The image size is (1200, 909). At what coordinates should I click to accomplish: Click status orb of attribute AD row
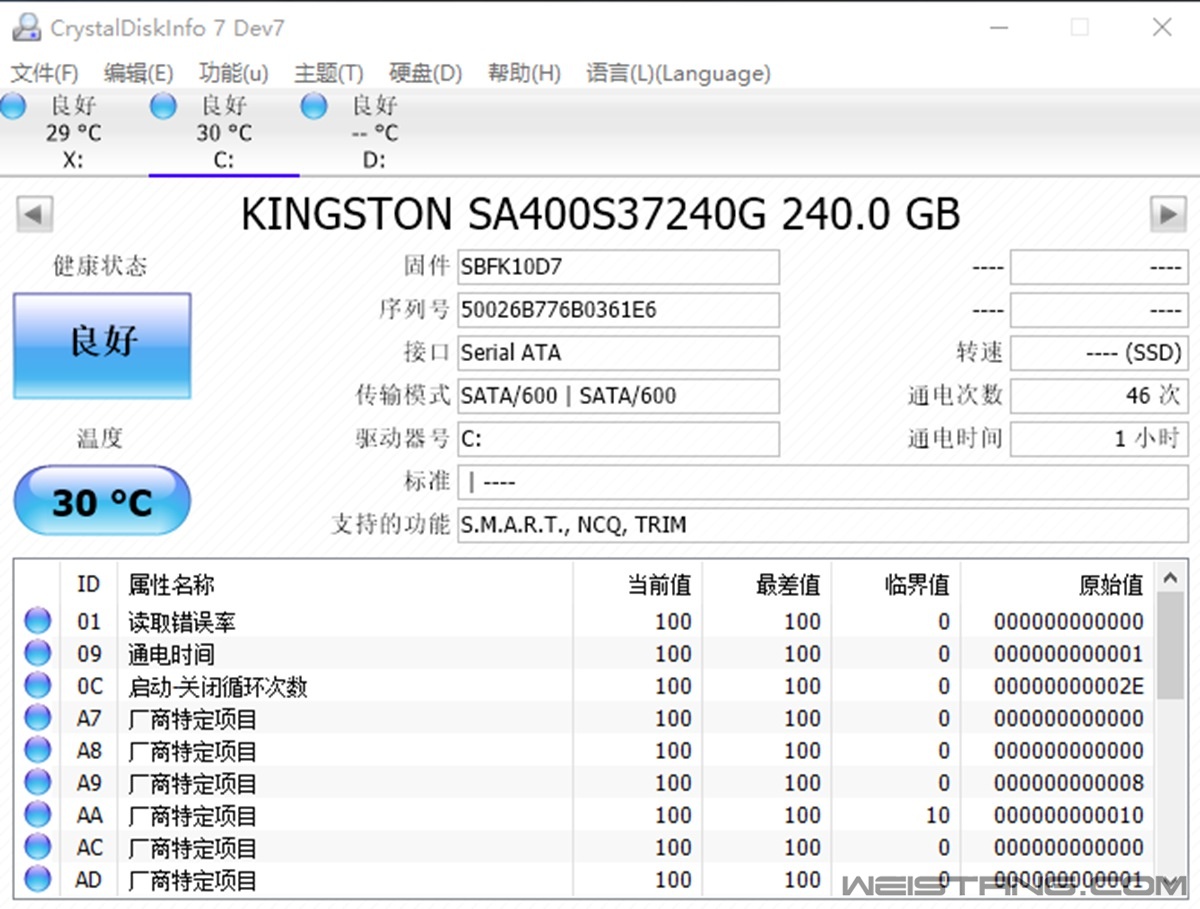tap(38, 879)
